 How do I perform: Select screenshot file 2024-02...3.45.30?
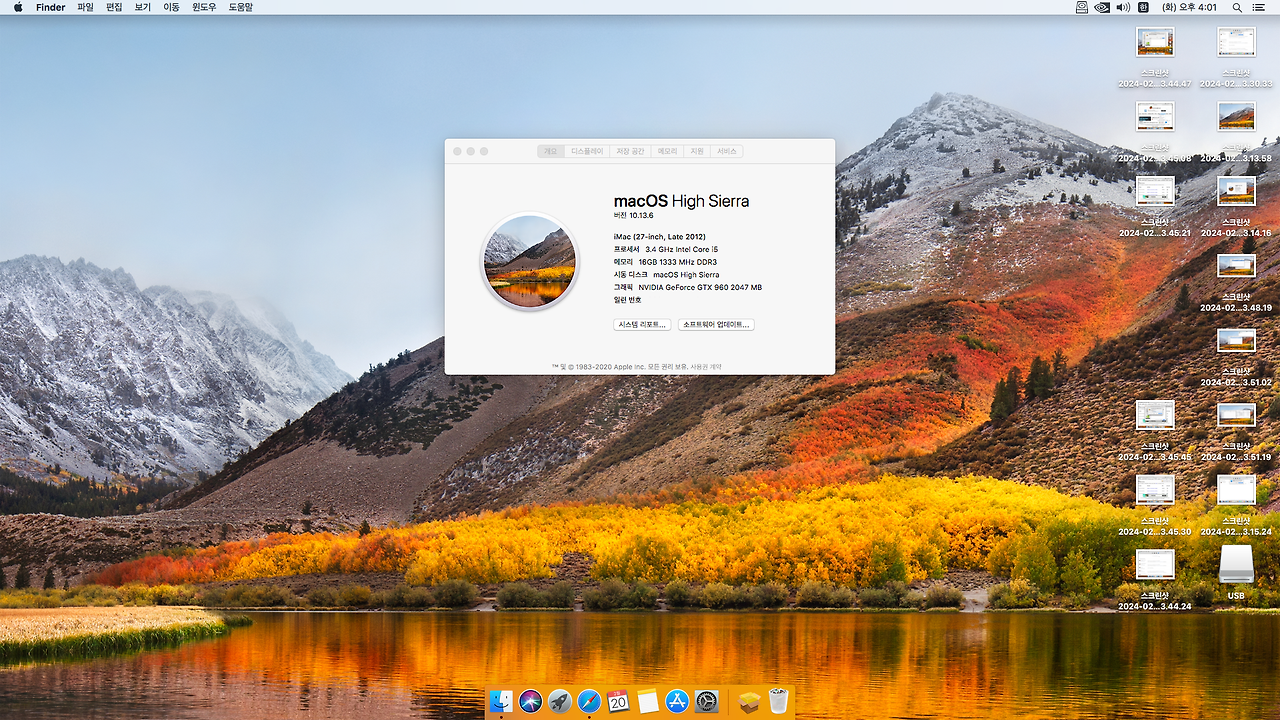pos(1155,506)
